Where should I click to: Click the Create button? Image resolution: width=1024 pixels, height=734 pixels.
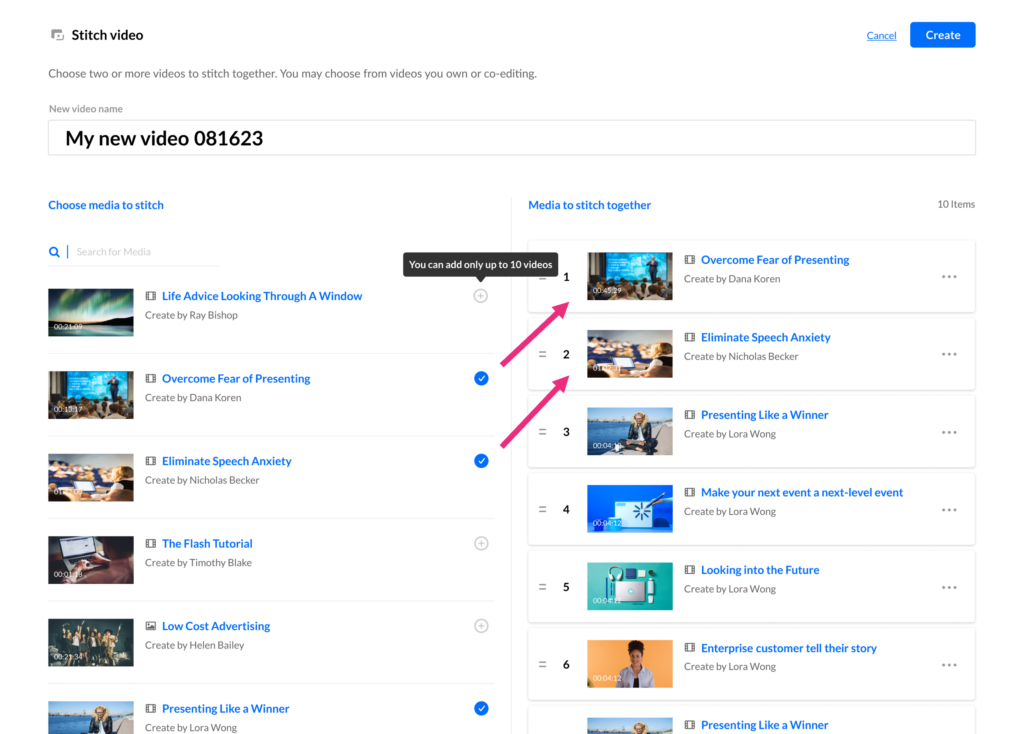[942, 35]
